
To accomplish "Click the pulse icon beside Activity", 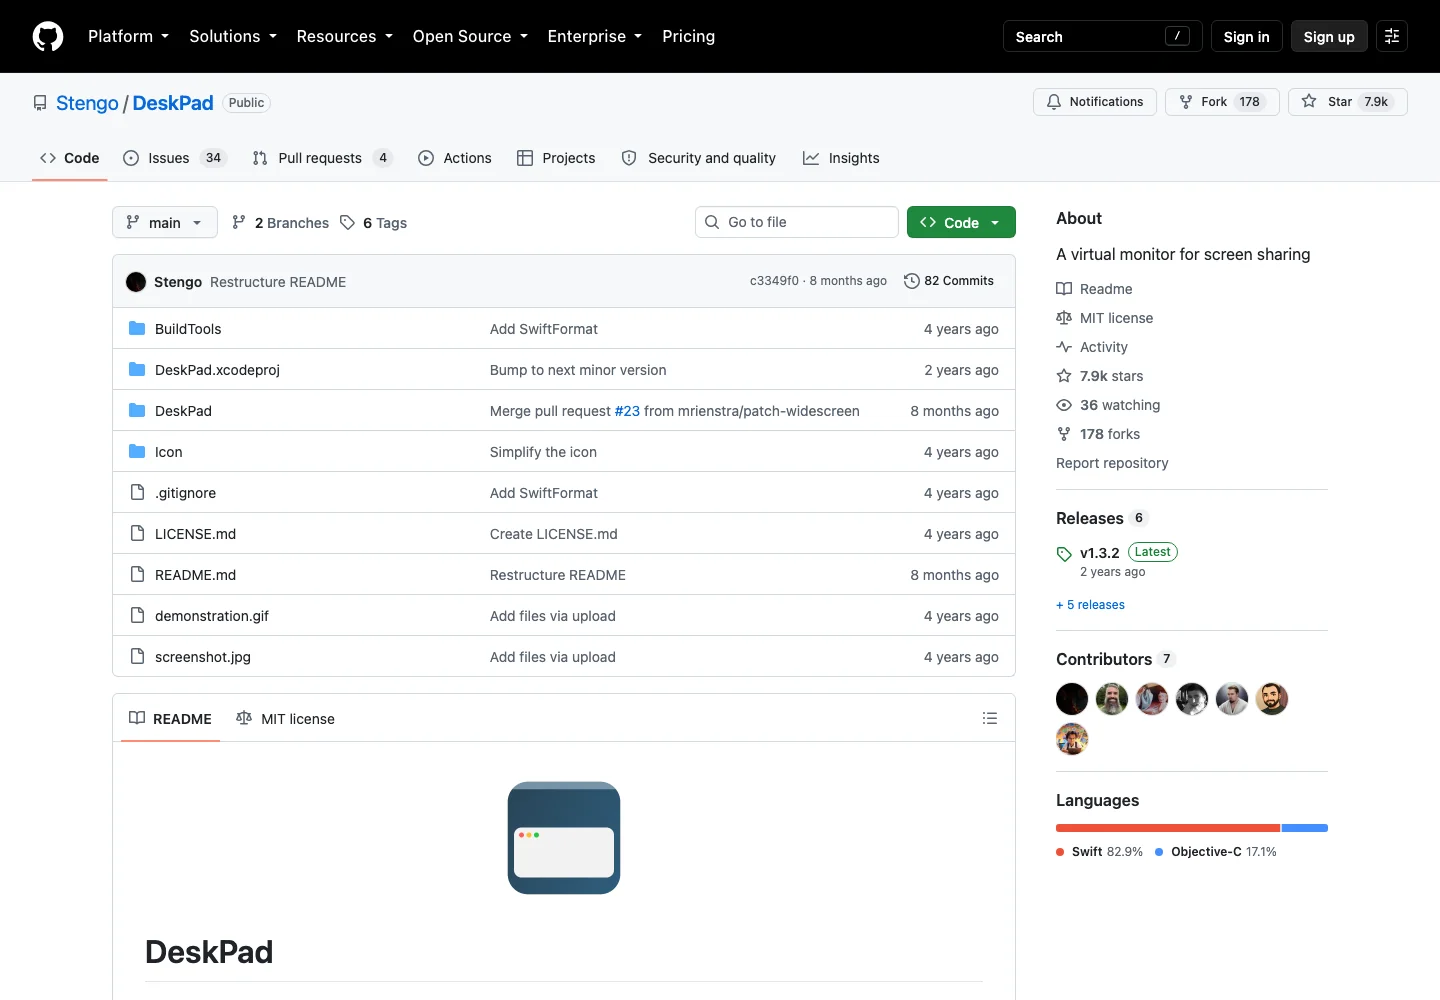I will (x=1064, y=347).
